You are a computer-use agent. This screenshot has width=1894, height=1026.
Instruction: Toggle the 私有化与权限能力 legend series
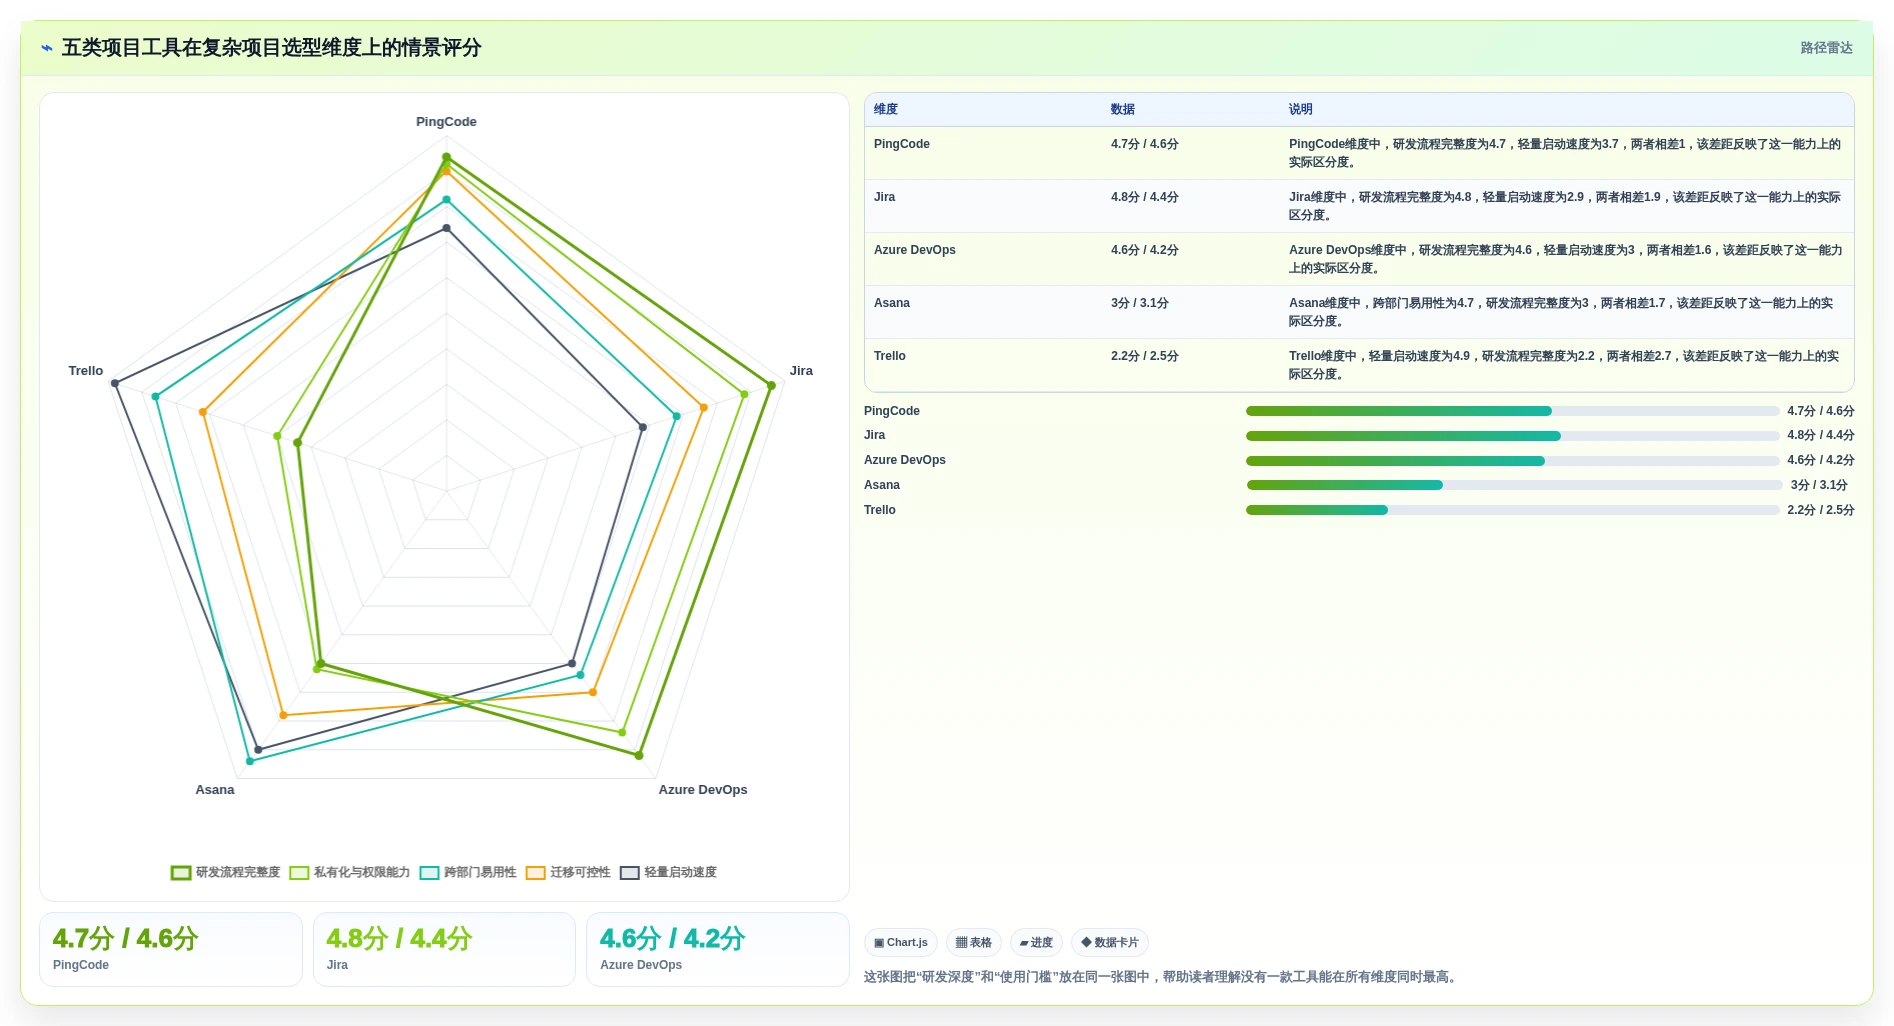coord(349,872)
